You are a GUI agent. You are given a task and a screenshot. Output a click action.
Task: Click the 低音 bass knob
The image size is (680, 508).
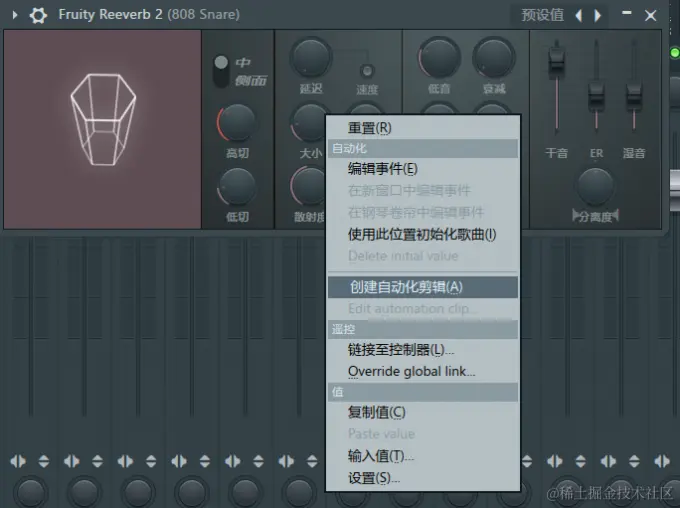click(439, 58)
